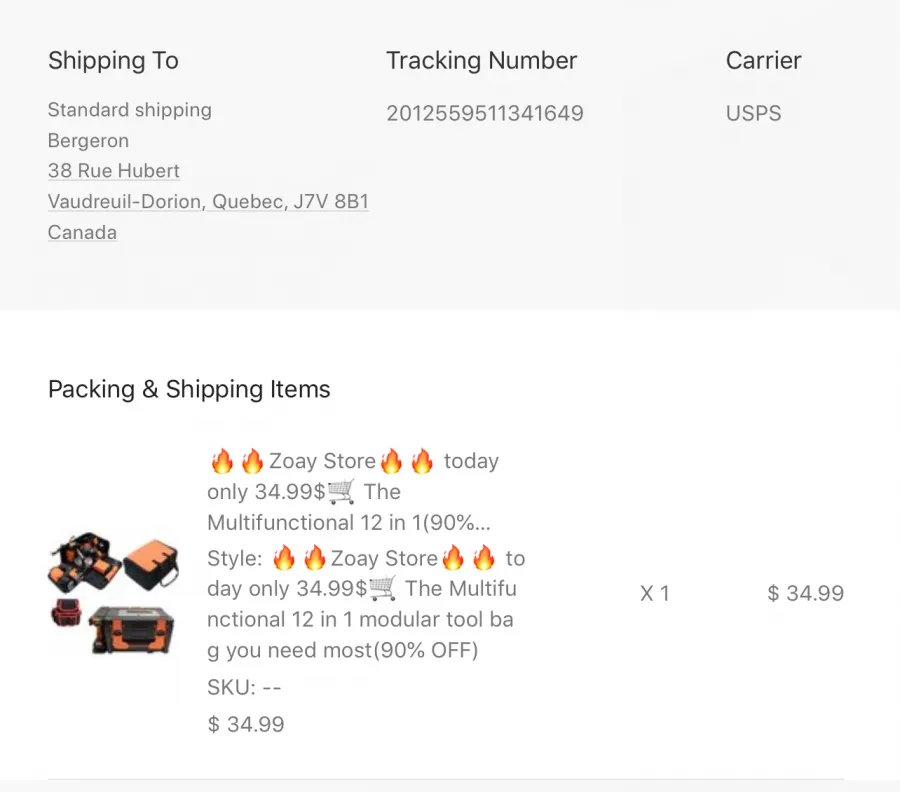Screen dimensions: 900x792
Task: Click the USPS carrier name
Action: click(x=754, y=113)
